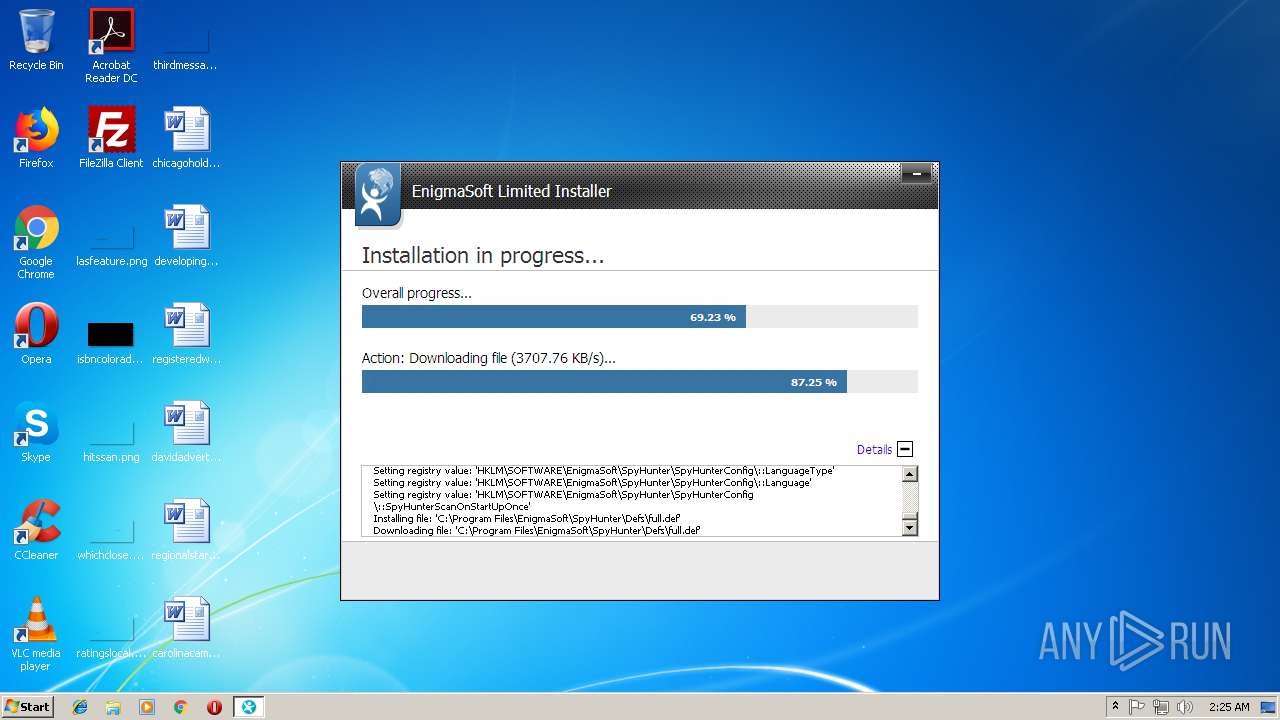Open the Windows Start menu
The height and width of the screenshot is (720, 1280).
click(27, 706)
